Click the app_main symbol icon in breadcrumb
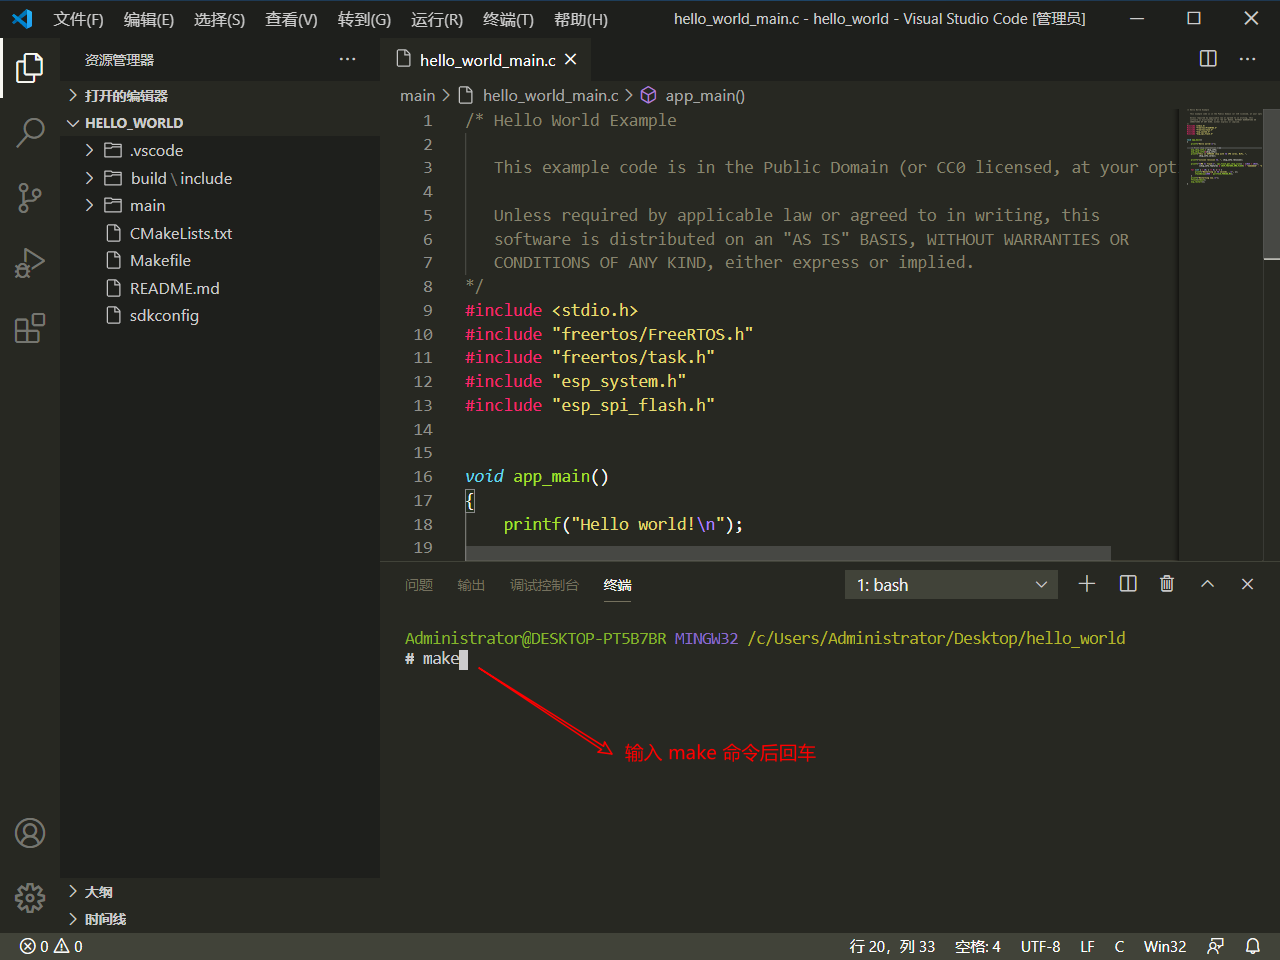Screen dimensions: 1280x960 648,95
